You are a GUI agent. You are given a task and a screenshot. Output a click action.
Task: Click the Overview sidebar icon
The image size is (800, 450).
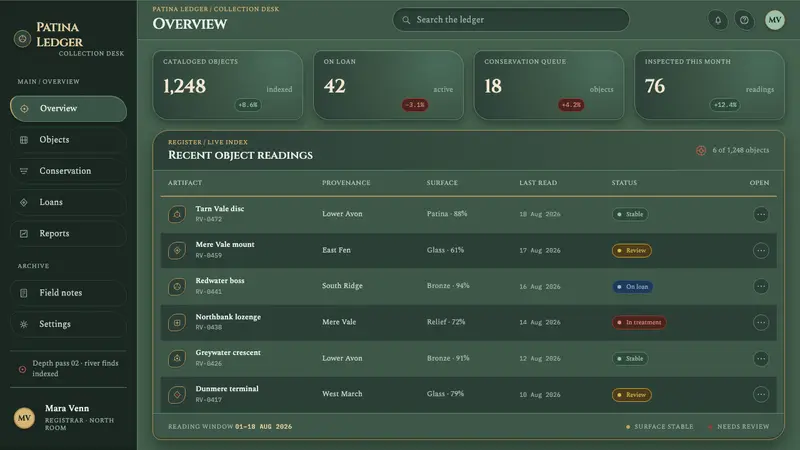(24, 109)
